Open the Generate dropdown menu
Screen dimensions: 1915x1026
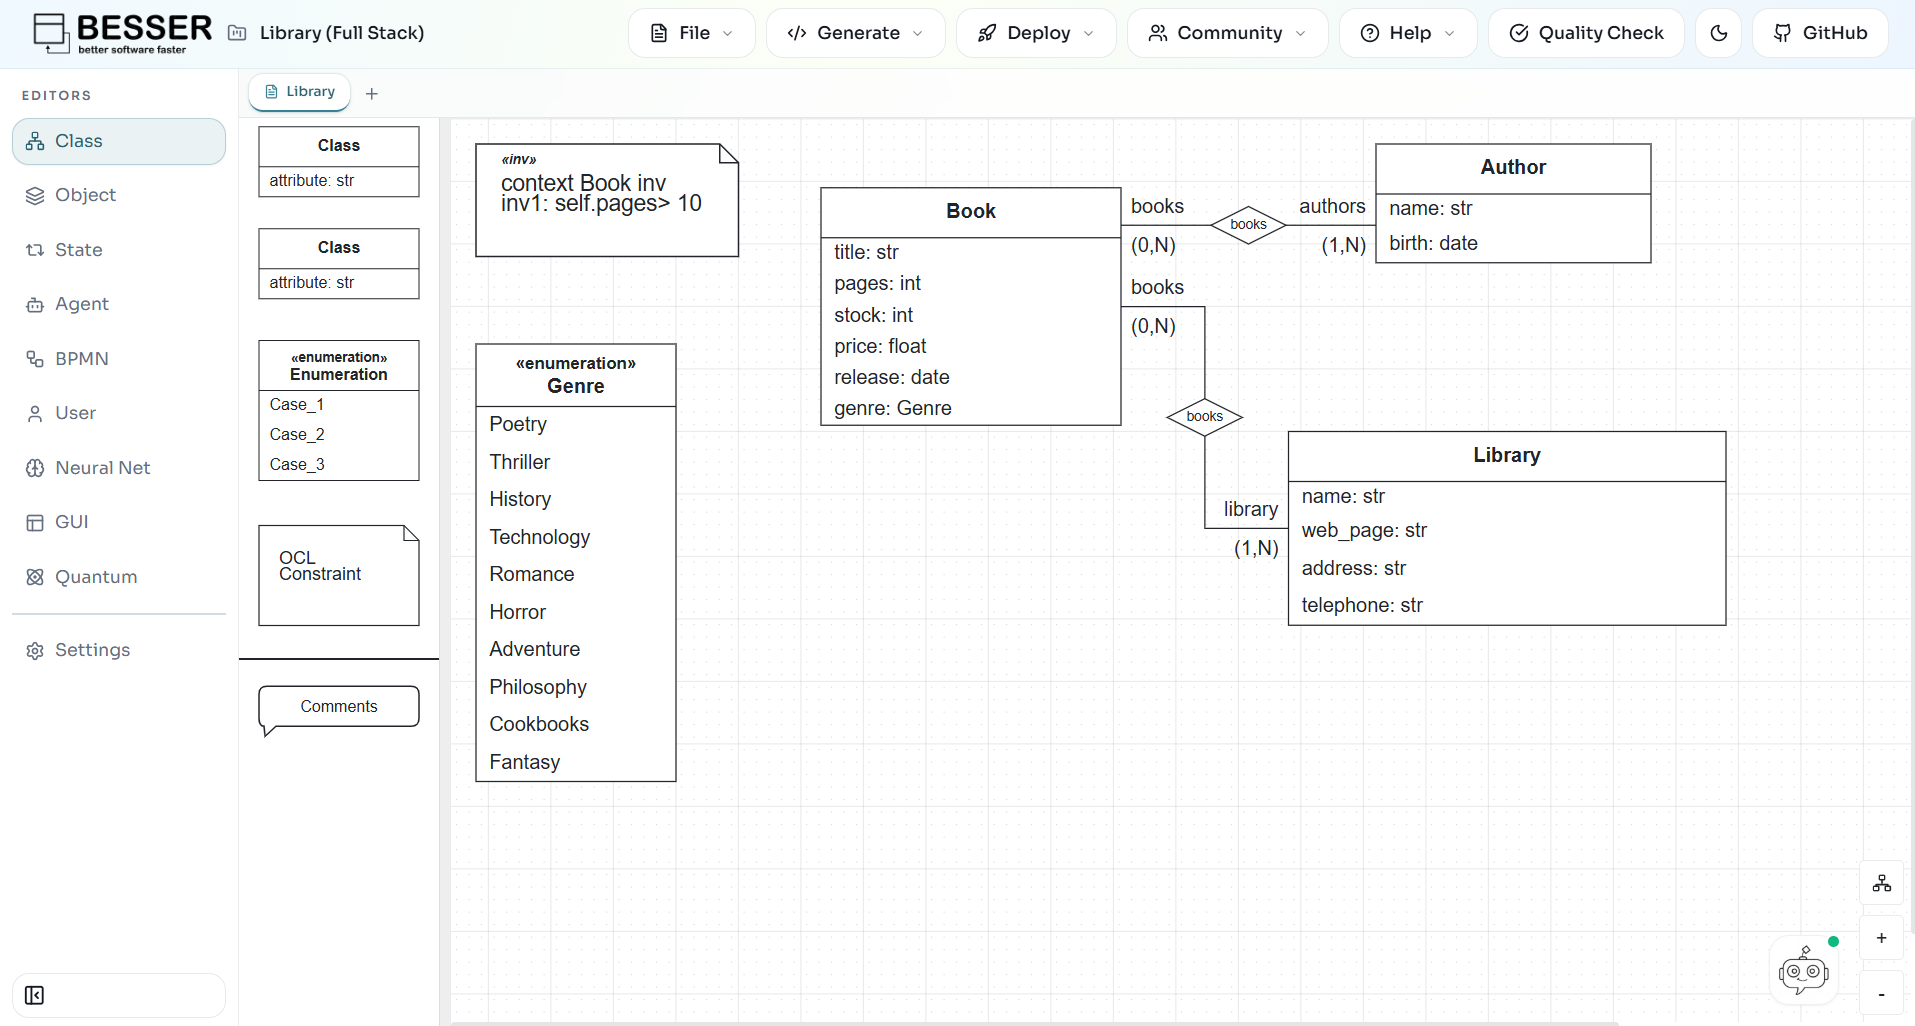click(x=855, y=33)
